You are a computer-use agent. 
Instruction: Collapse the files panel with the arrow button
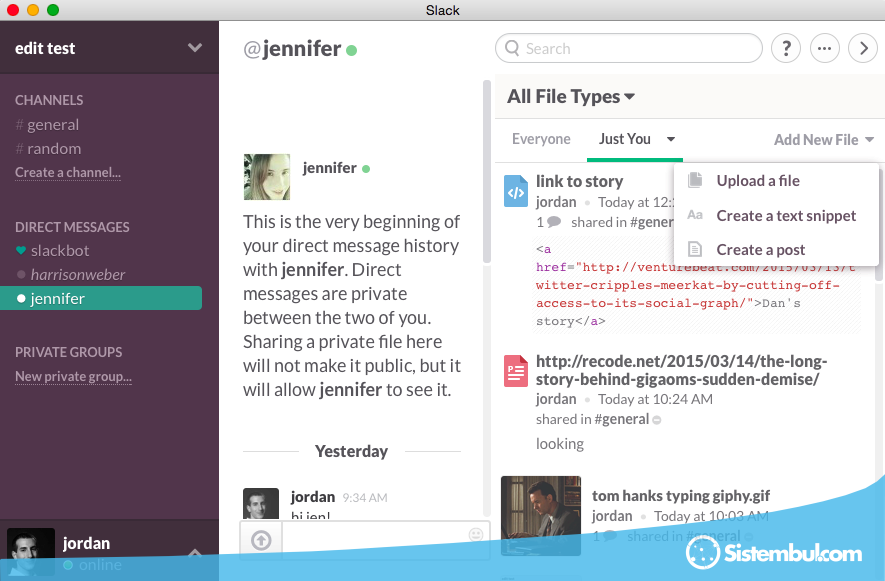(863, 49)
